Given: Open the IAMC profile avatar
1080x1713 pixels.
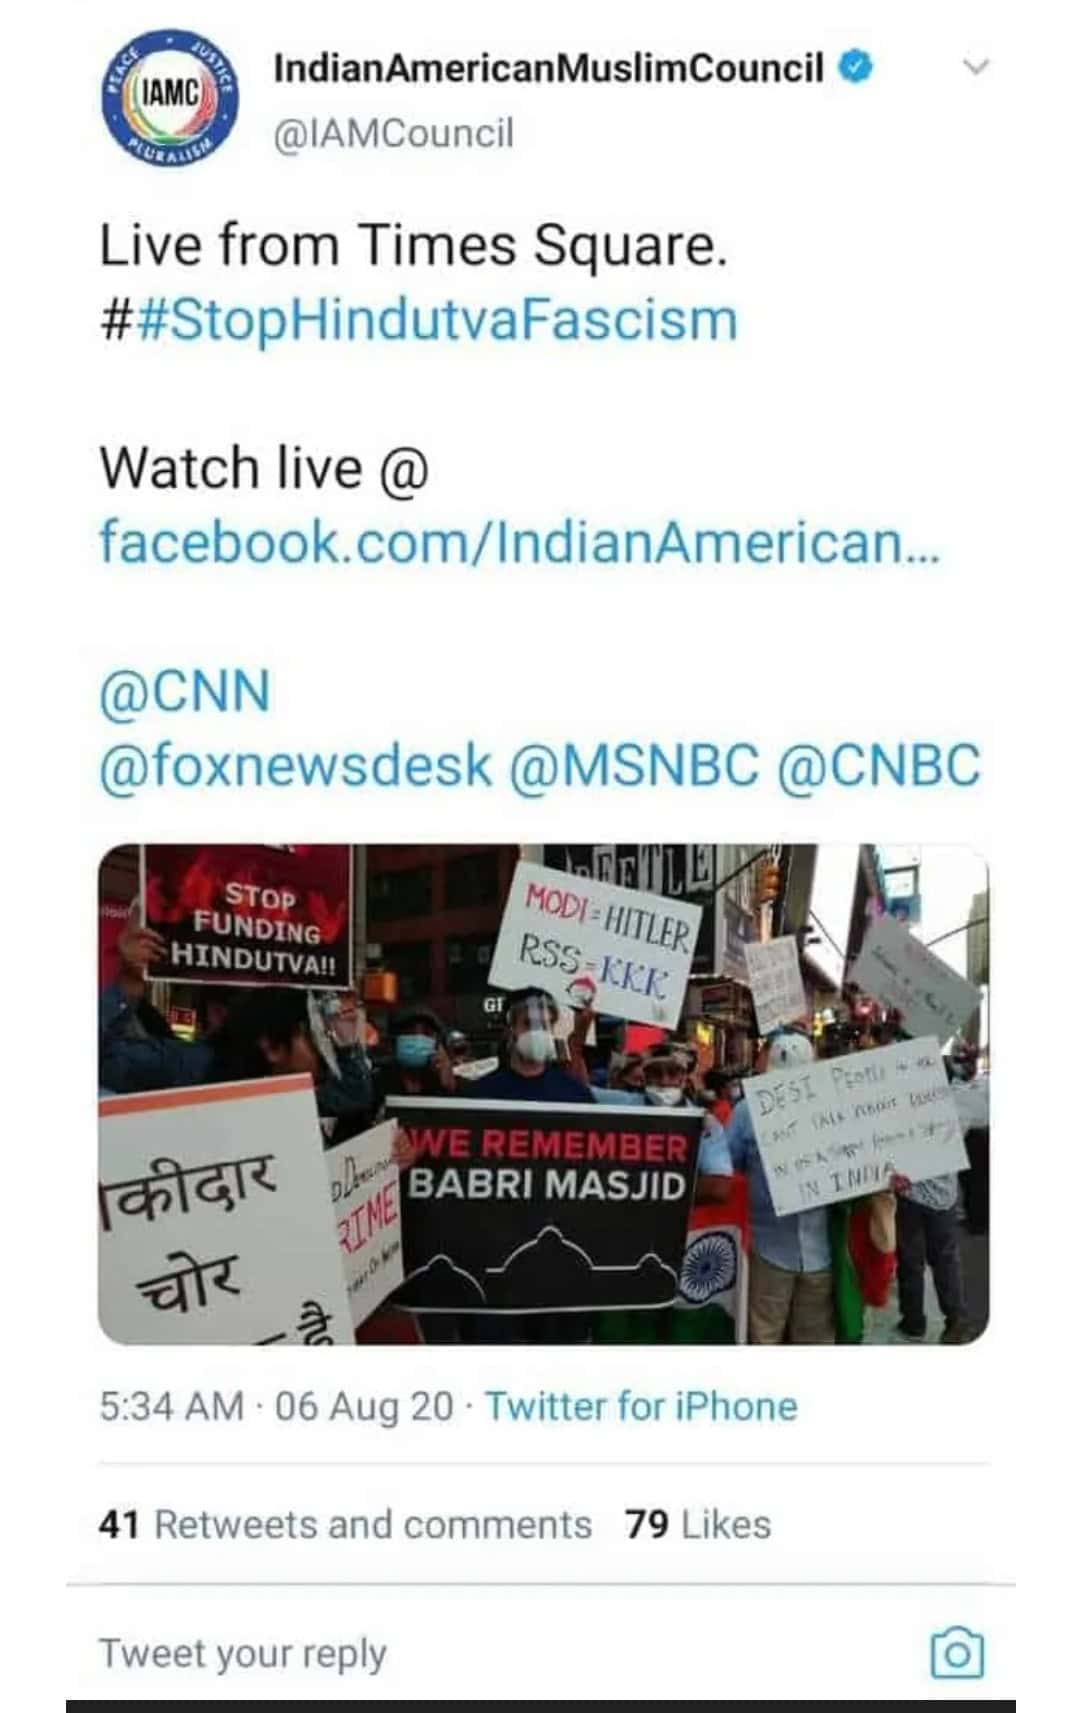Looking at the screenshot, I should 169,97.
